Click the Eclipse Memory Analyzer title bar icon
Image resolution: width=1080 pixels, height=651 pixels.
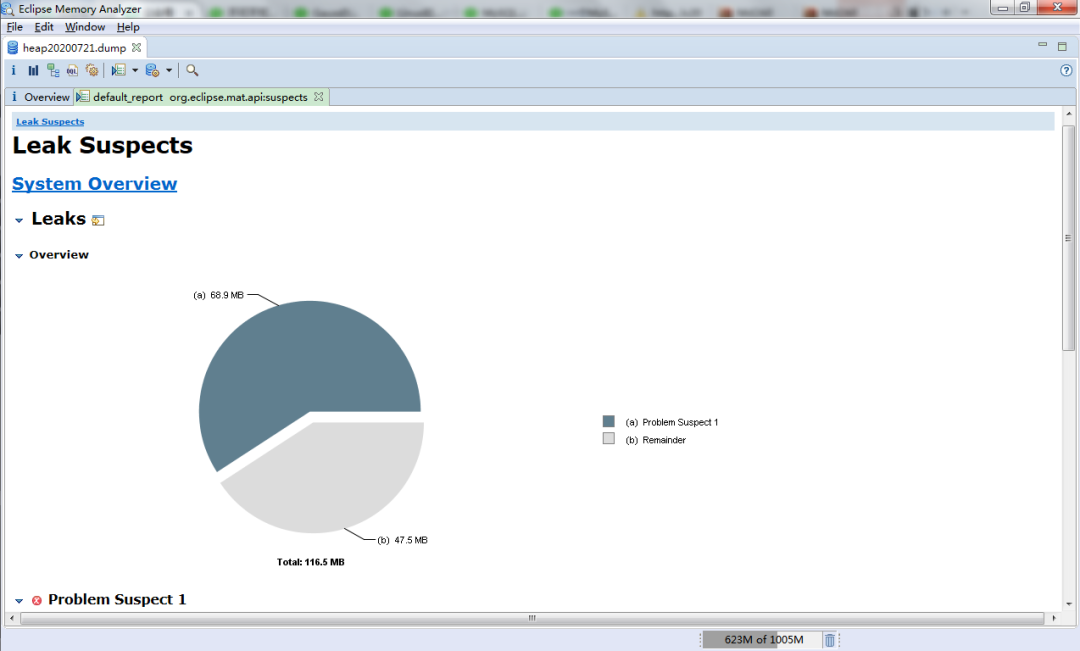click(8, 9)
